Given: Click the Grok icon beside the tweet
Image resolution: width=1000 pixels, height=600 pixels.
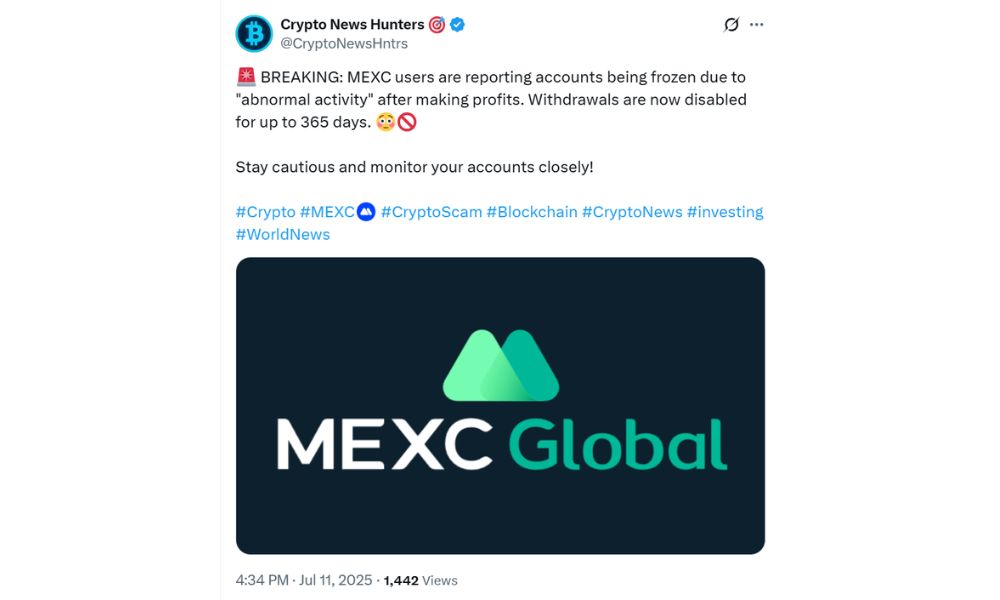Looking at the screenshot, I should click(x=731, y=25).
